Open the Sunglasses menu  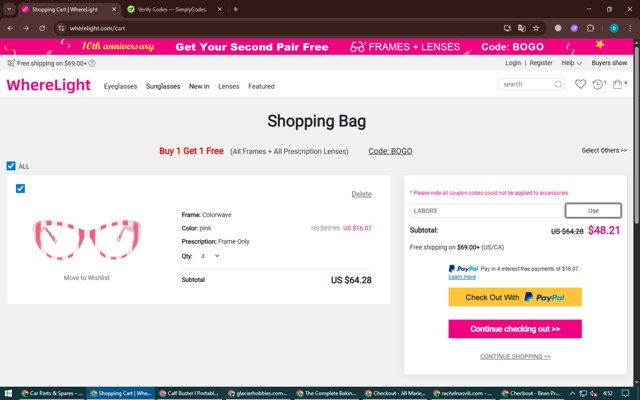tap(163, 86)
